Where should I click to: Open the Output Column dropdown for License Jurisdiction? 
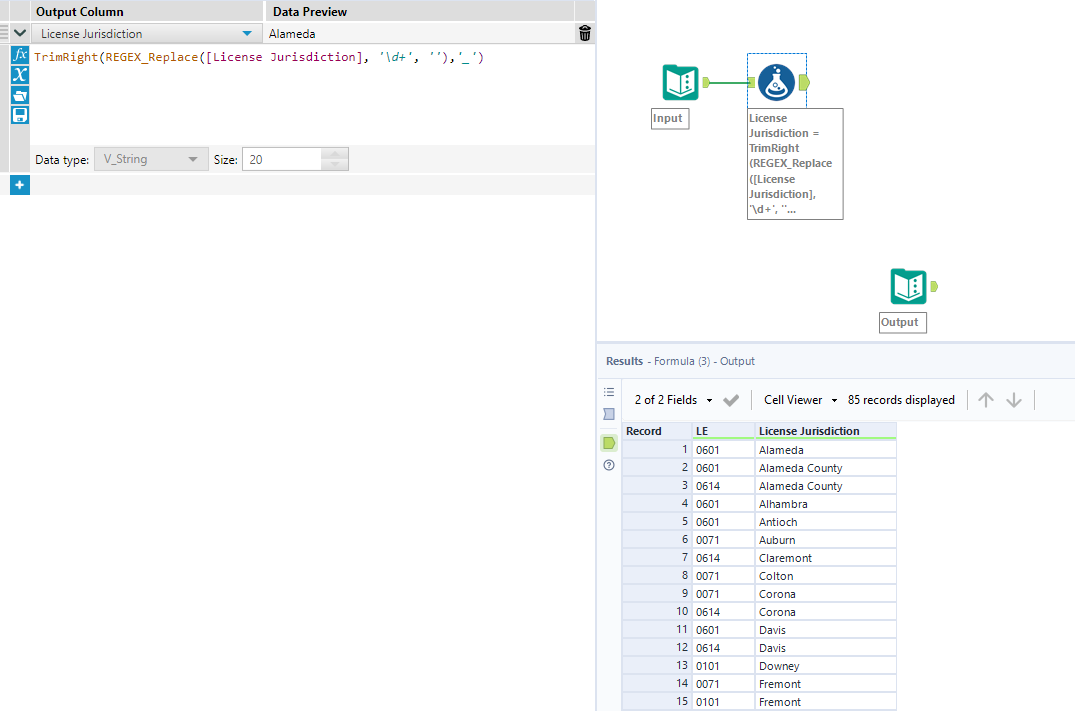point(247,34)
